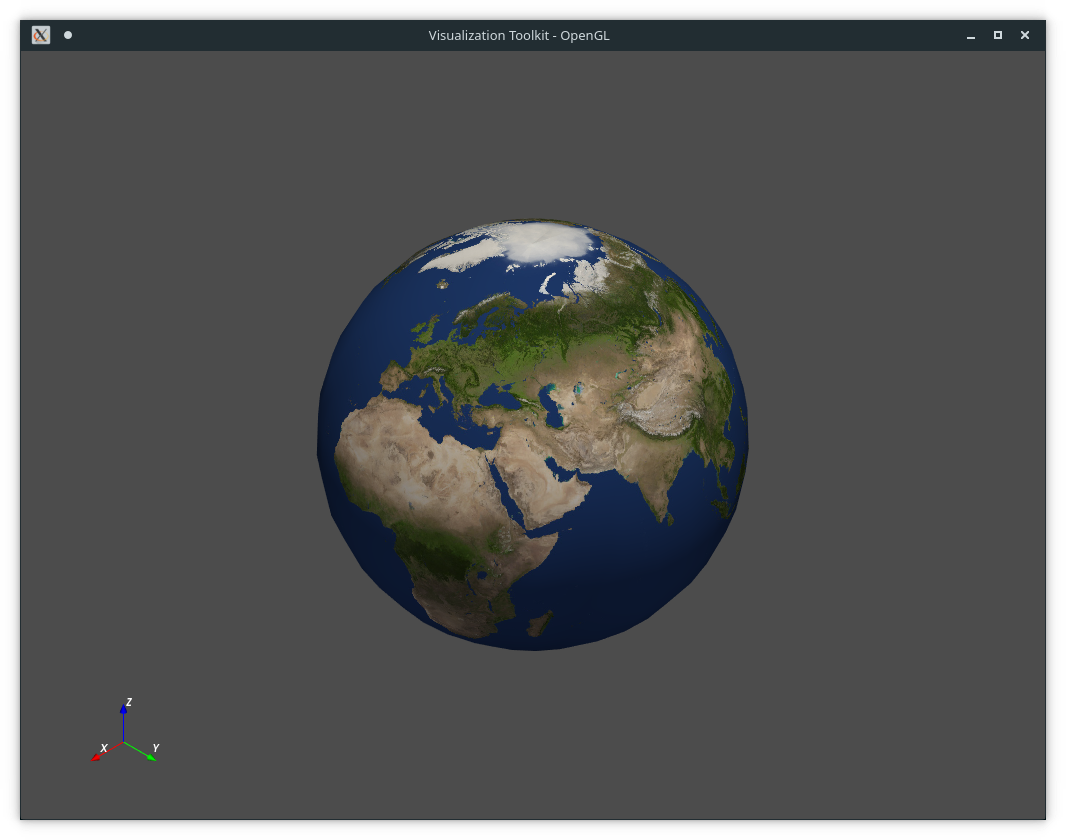Click the red X axis arrow of the orientation marker
The width and height of the screenshot is (1066, 840).
pos(96,757)
